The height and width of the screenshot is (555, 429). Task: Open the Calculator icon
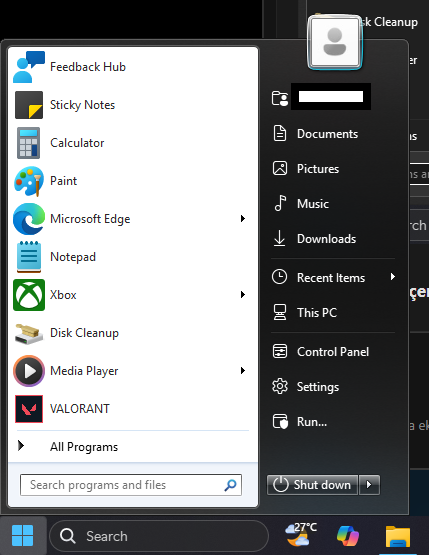28,143
